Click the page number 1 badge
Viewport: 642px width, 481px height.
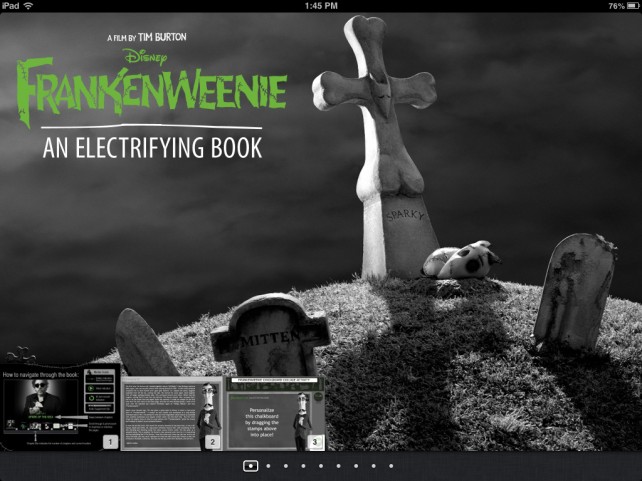[111, 442]
